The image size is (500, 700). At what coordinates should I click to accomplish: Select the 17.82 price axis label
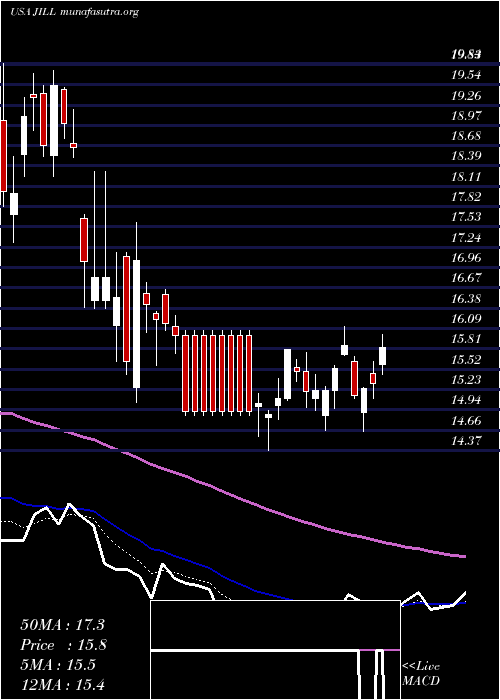(466, 197)
